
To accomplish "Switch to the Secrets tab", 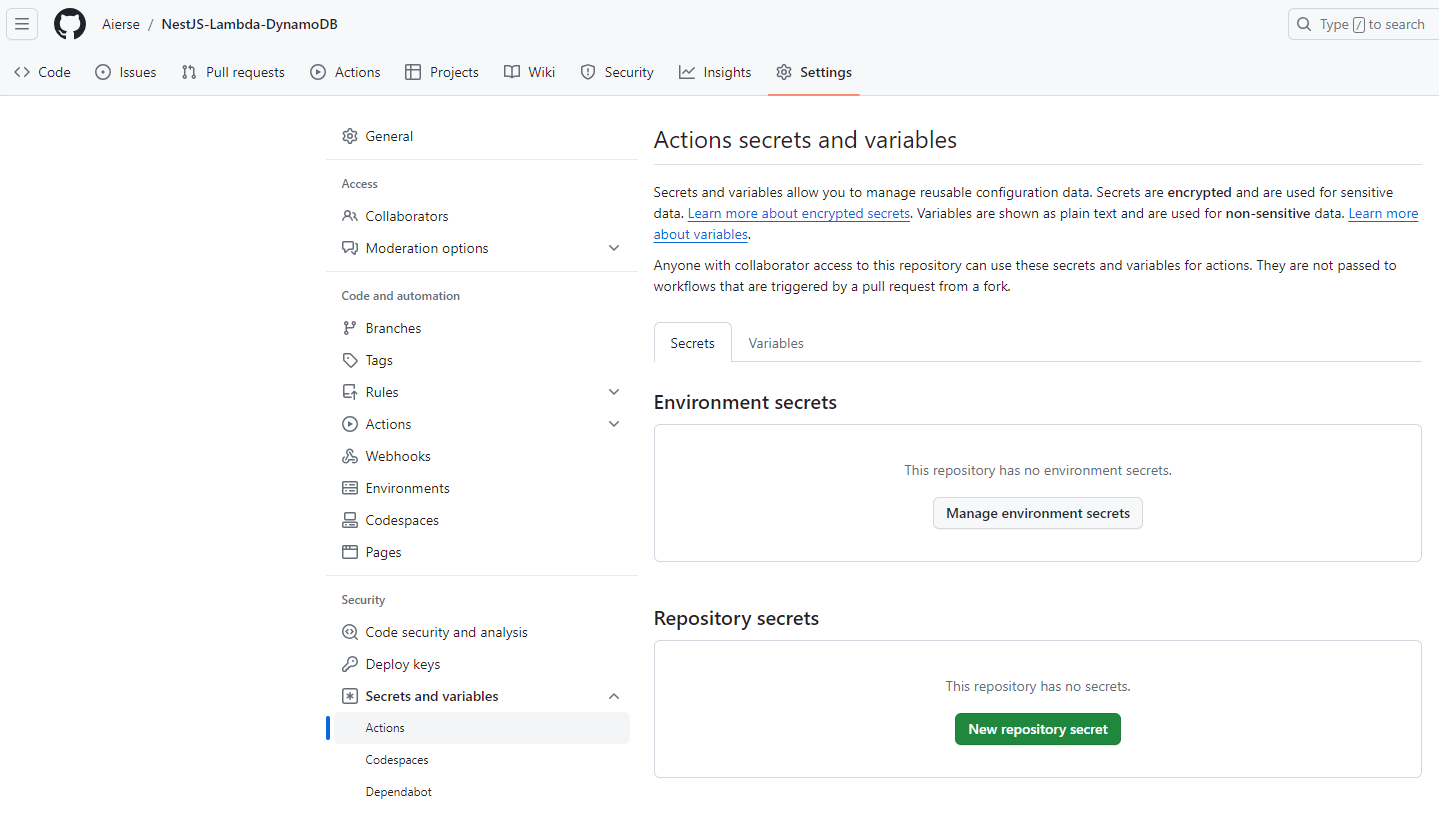I will click(693, 343).
